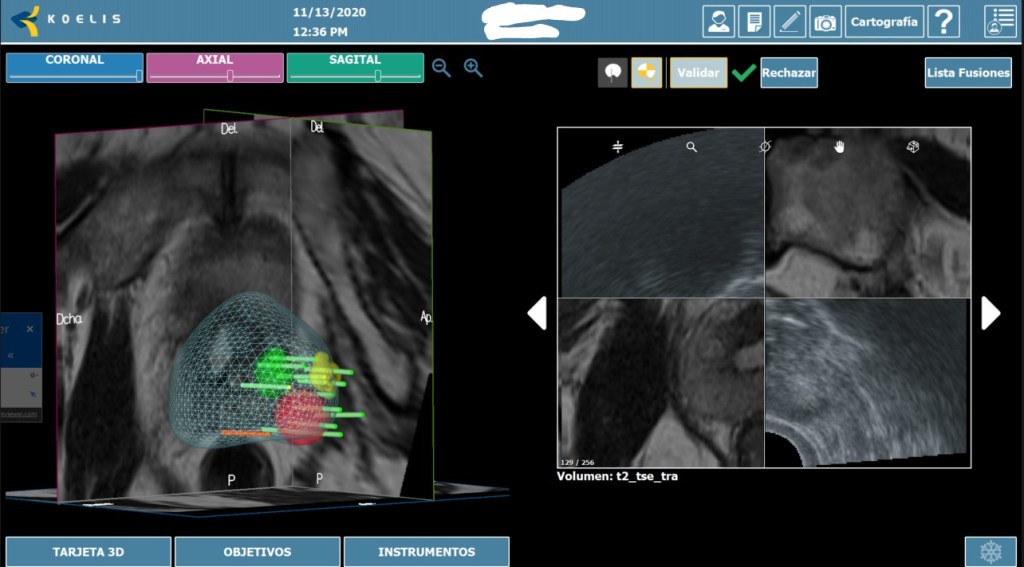Click the zoom out magnifier
This screenshot has width=1024, height=567.
click(441, 68)
